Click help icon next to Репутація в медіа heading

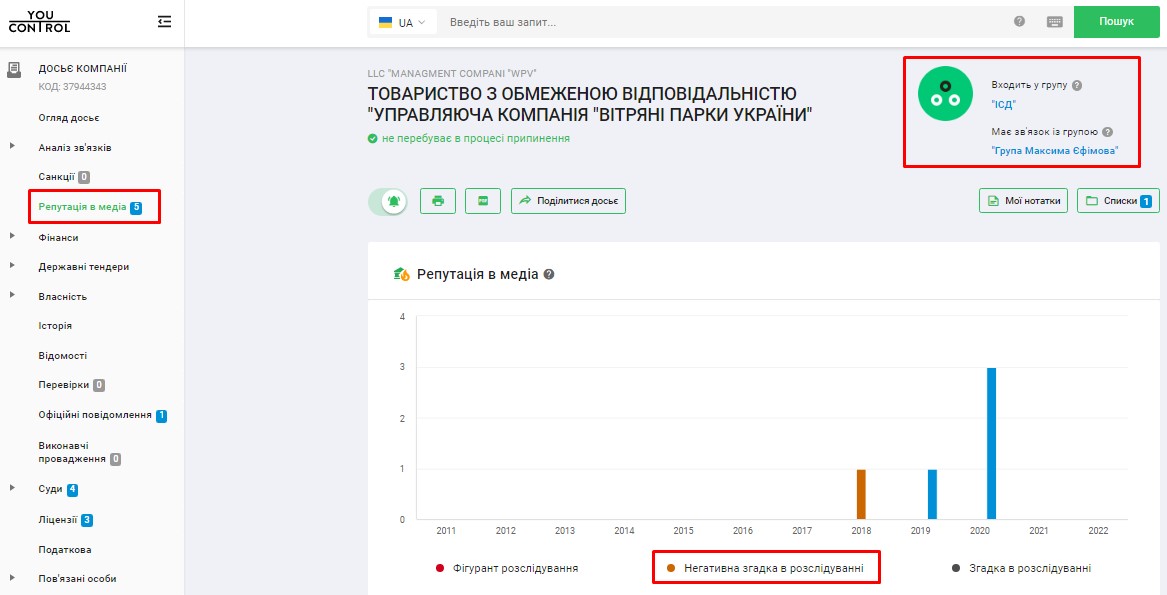click(x=548, y=274)
